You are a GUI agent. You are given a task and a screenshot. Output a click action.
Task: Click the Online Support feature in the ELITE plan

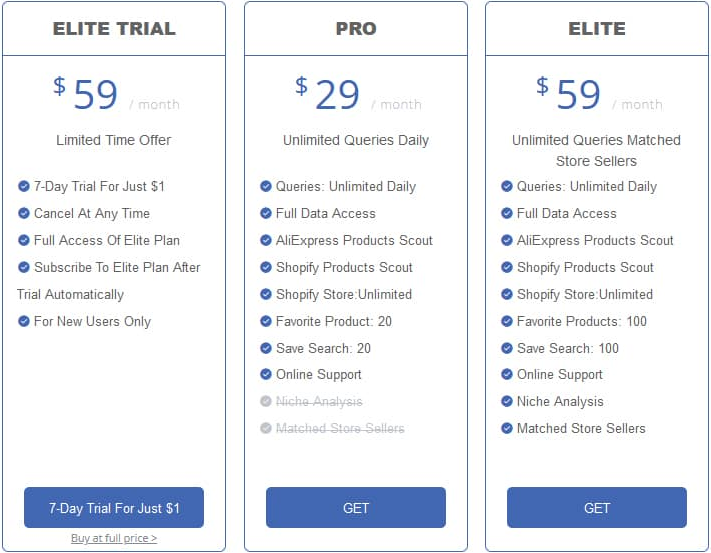click(x=560, y=374)
